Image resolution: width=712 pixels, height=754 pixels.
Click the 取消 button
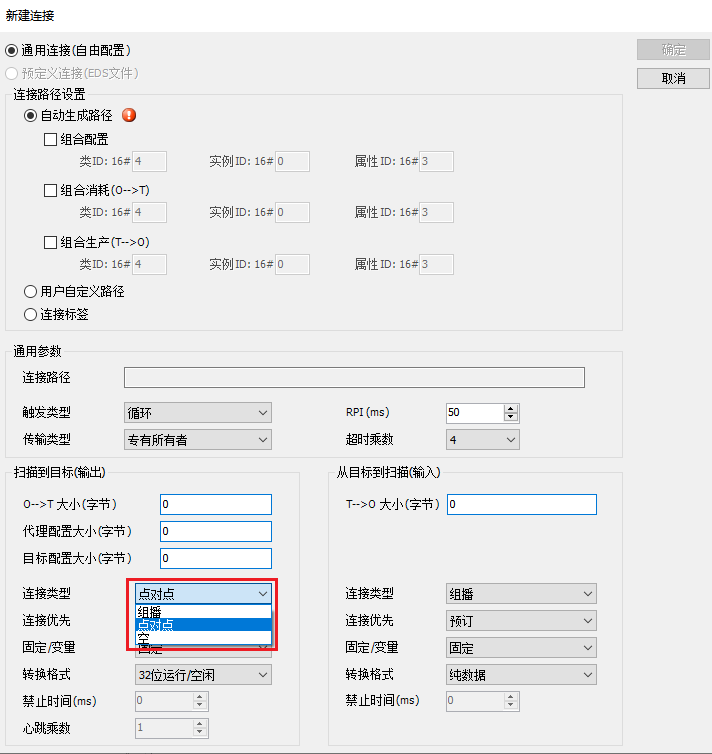(673, 78)
